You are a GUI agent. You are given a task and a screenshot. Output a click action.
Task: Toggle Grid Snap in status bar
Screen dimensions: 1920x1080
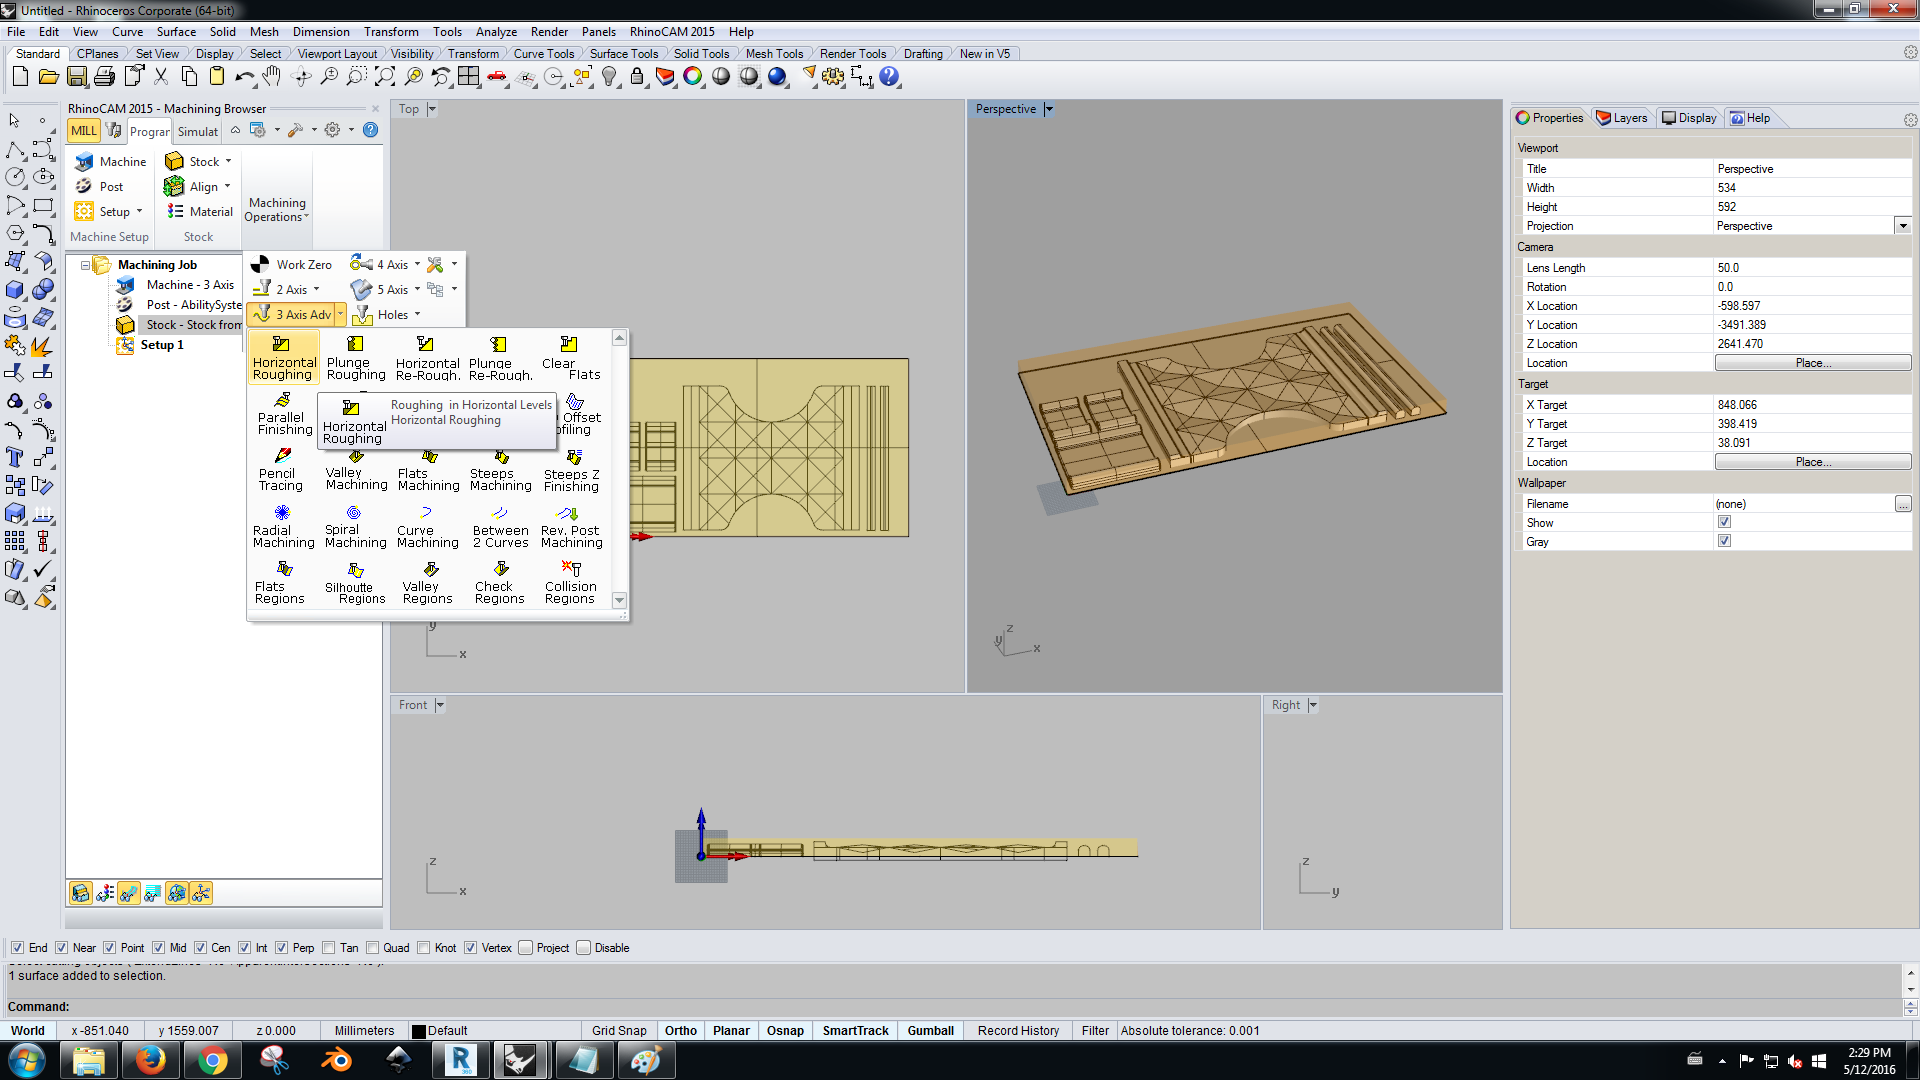(619, 1031)
